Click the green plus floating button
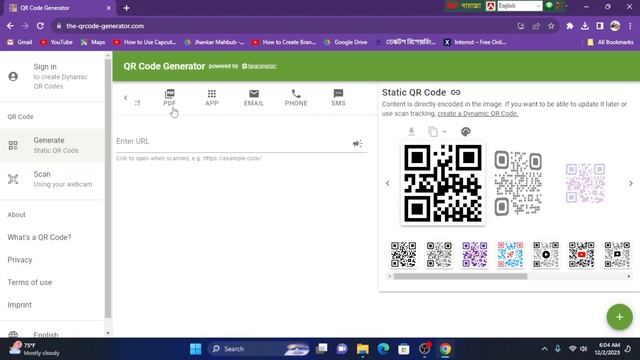Viewport: 640px width, 360px height. pos(619,317)
